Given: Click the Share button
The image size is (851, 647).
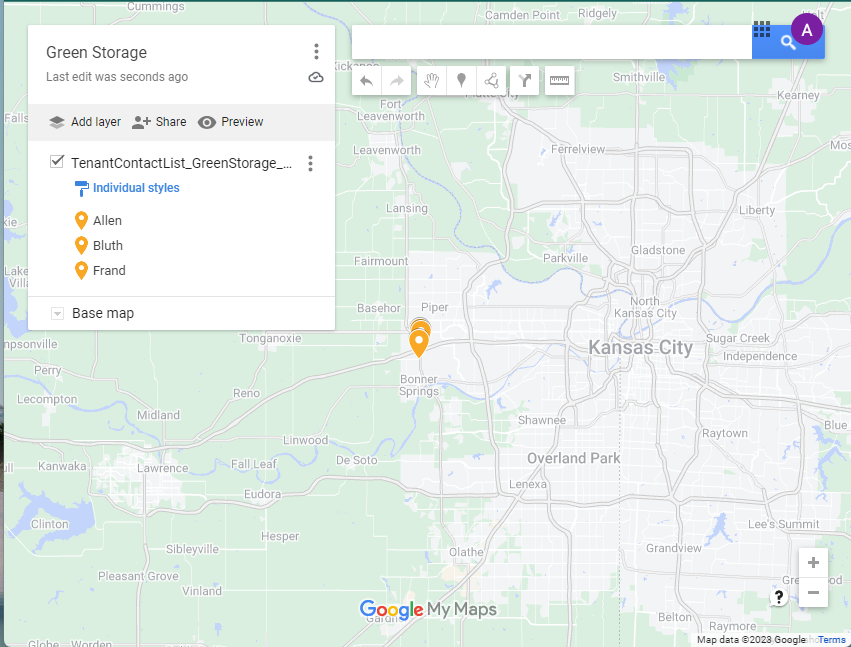Looking at the screenshot, I should click(x=159, y=122).
